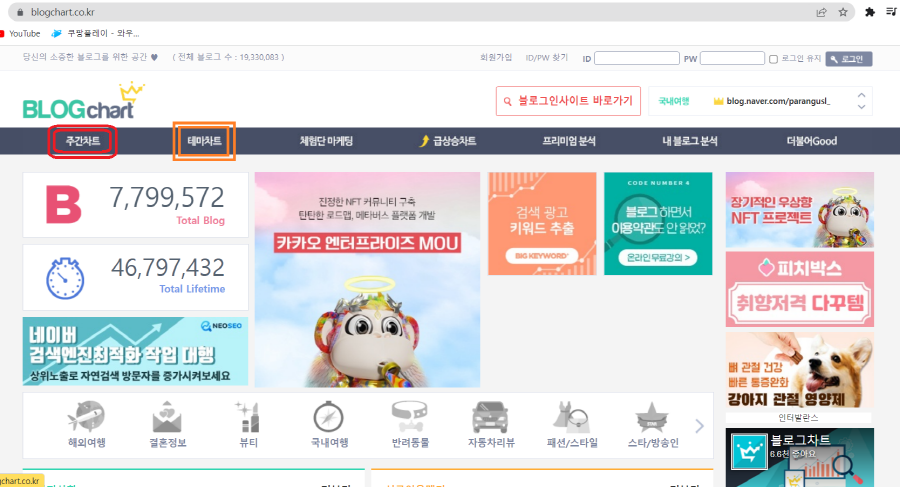Click the stopwatch Total Lifetime icon

pyautogui.click(x=65, y=278)
